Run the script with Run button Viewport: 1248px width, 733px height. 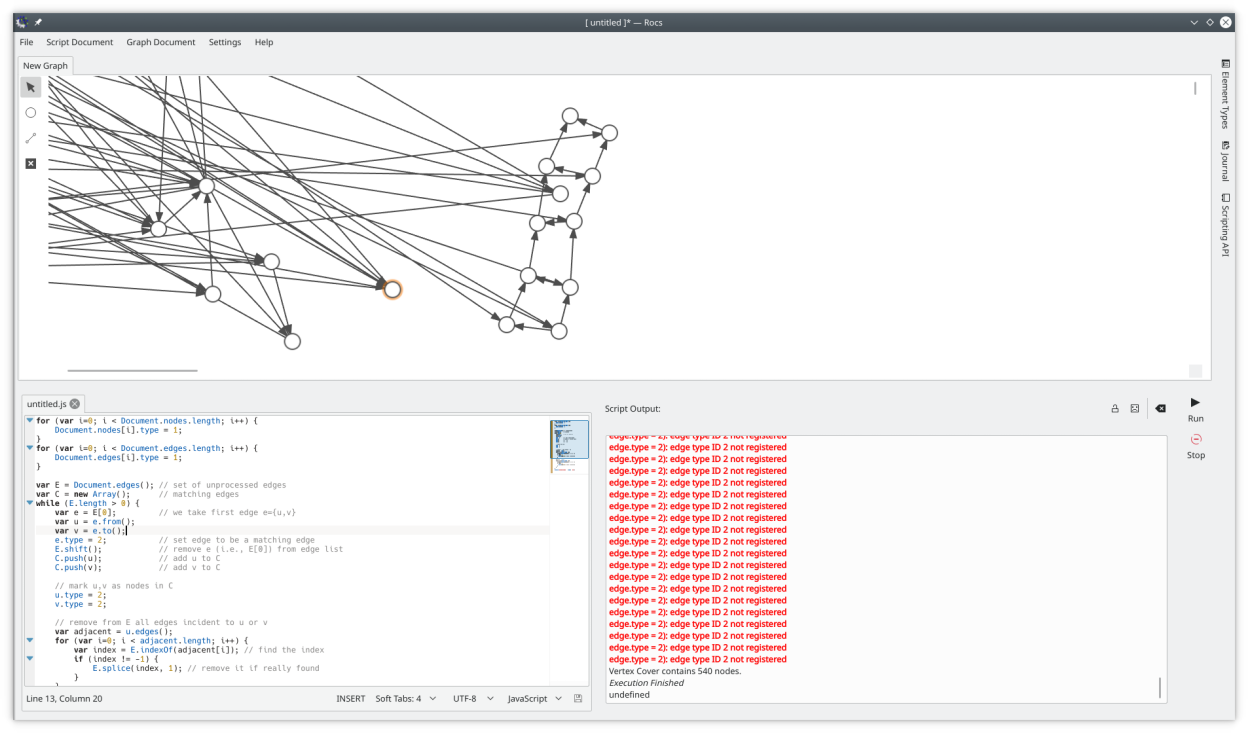[1196, 408]
